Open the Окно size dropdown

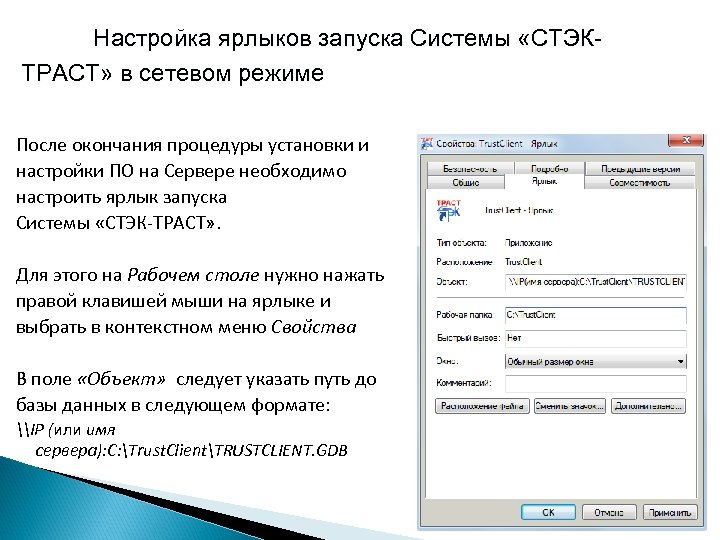point(596,361)
